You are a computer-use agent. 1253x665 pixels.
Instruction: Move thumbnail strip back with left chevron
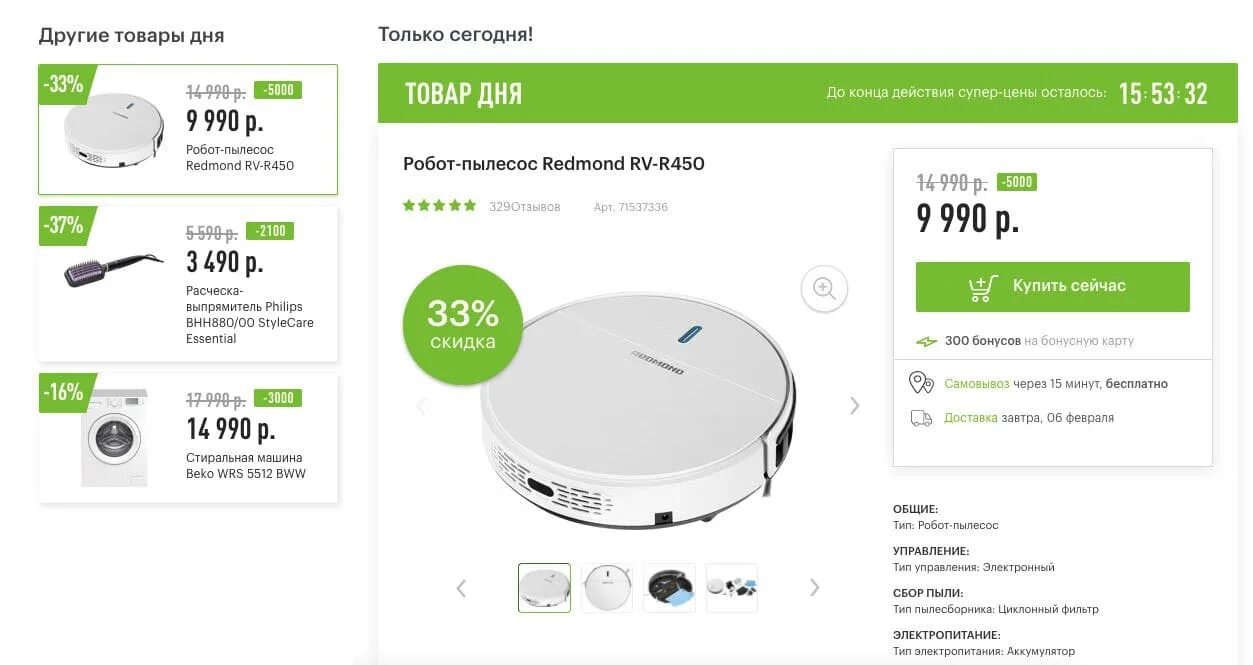(461, 588)
